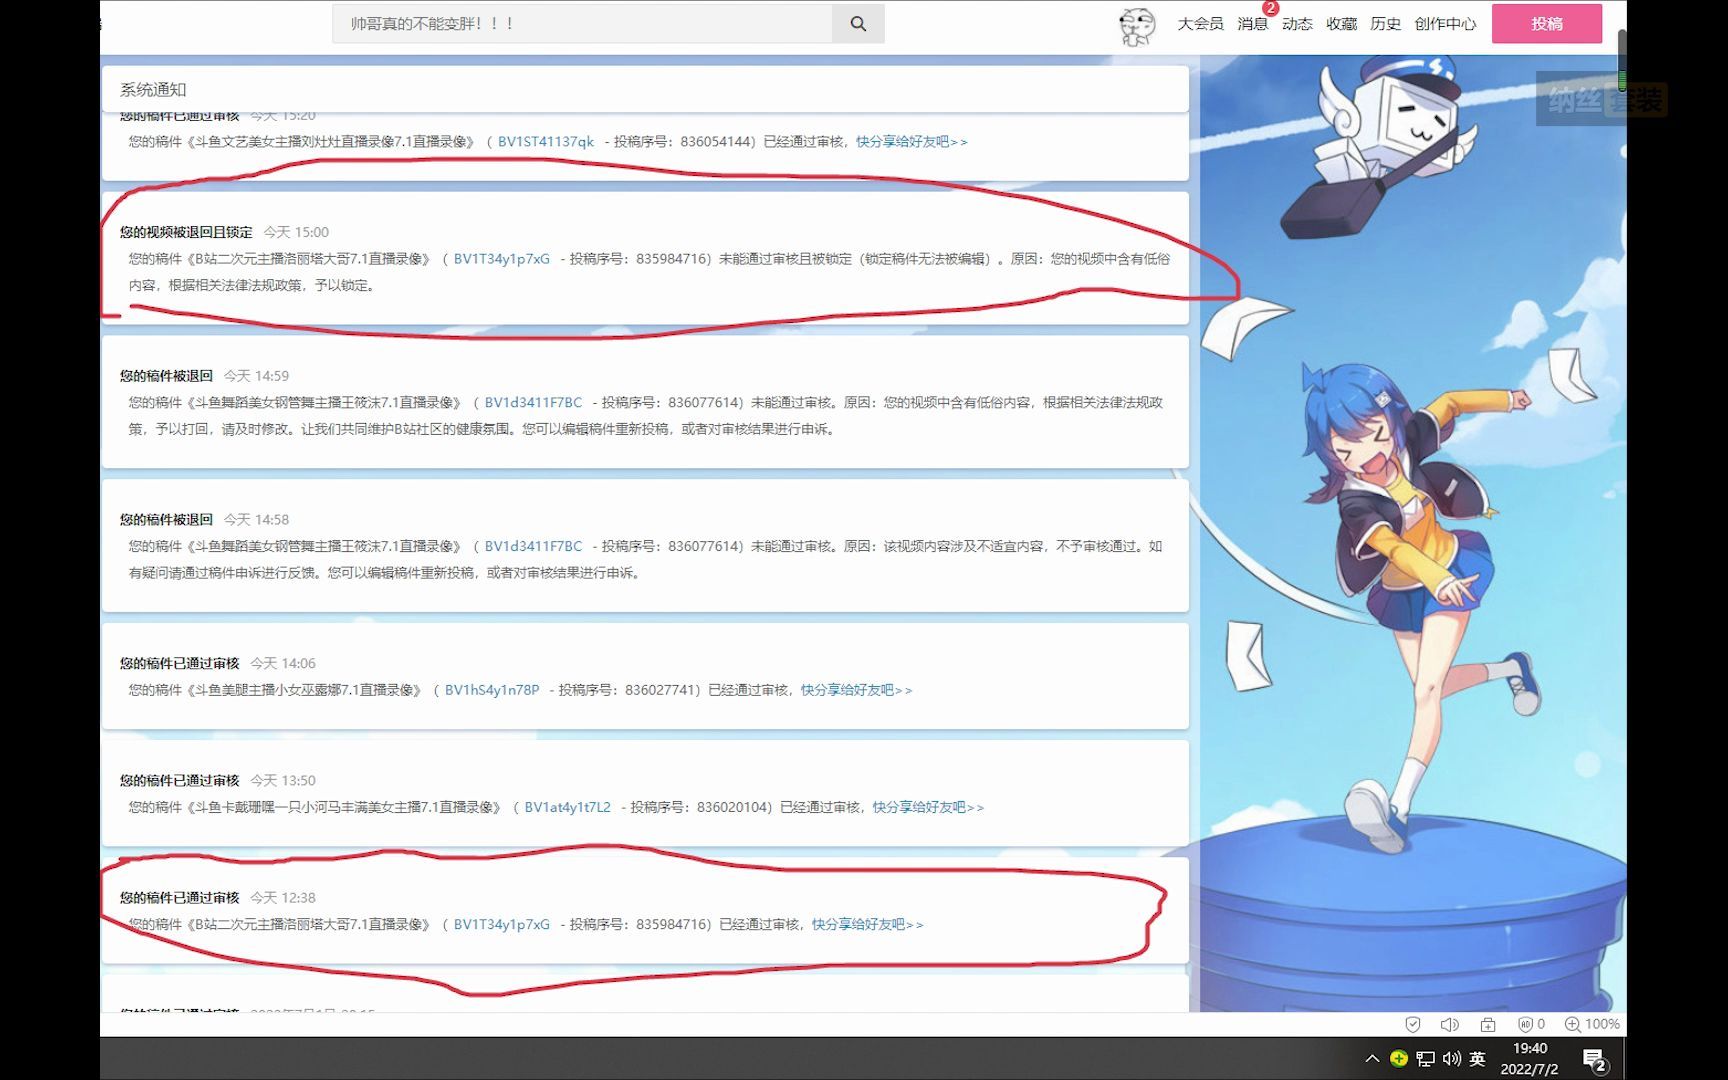The width and height of the screenshot is (1728, 1080).
Task: Open video link BV1ST41137qk
Action: [x=546, y=142]
